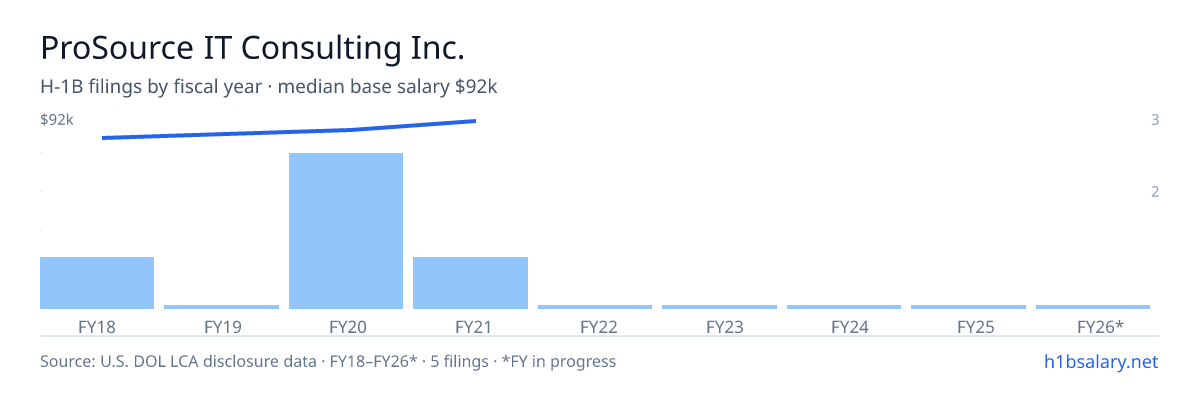Image resolution: width=1200 pixels, height=400 pixels.
Task: Click the blue median salary line
Action: 289,130
